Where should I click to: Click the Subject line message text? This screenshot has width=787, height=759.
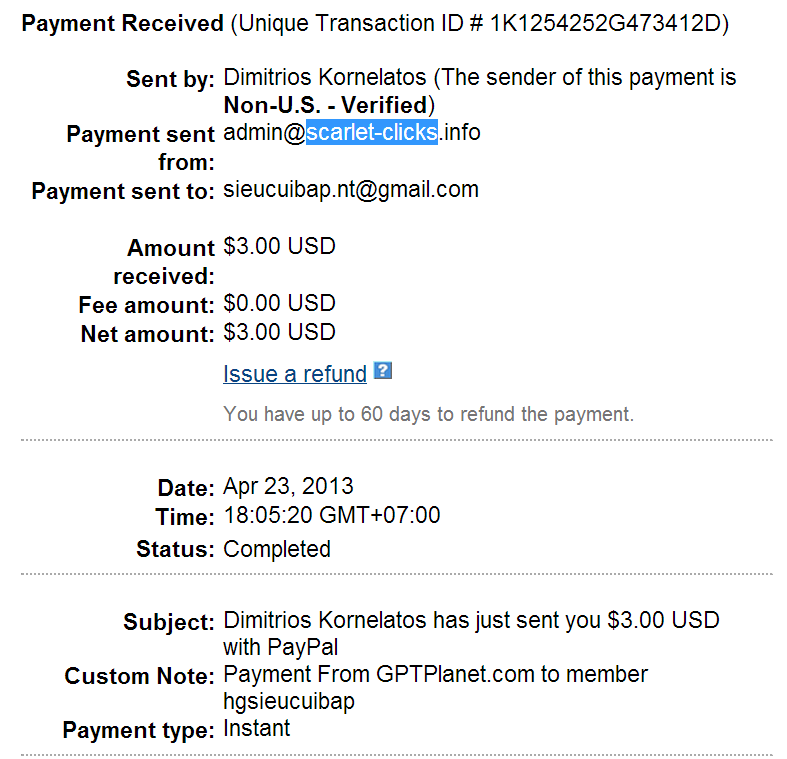pos(470,620)
